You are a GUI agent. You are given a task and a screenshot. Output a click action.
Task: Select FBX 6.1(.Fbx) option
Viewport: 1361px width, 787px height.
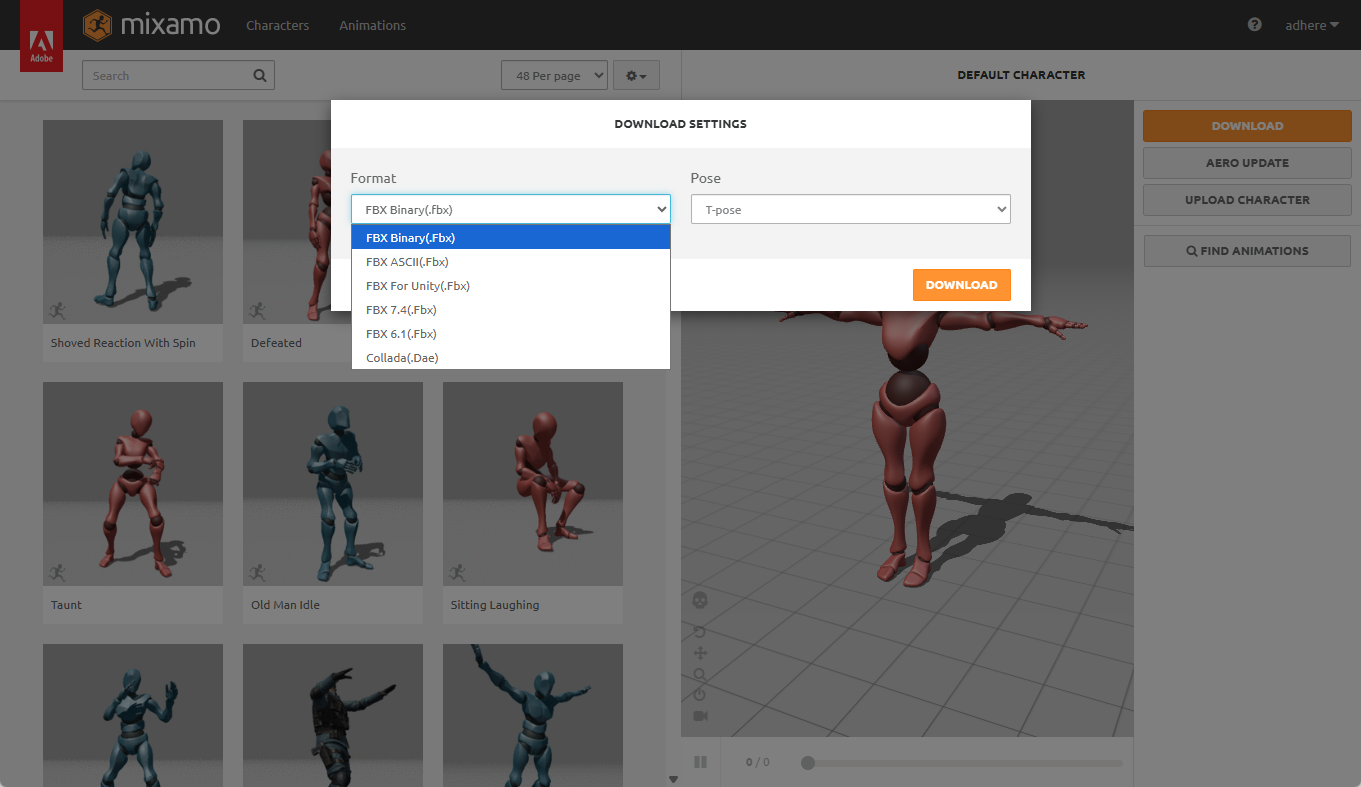511,334
